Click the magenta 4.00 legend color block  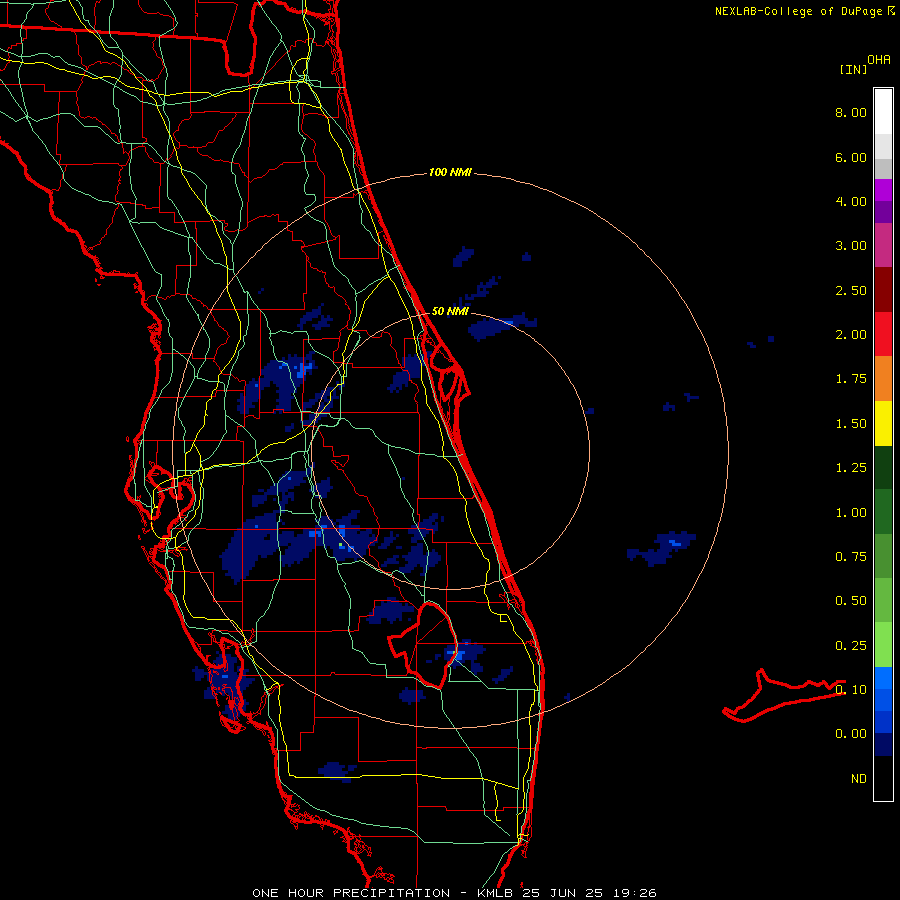[x=883, y=190]
